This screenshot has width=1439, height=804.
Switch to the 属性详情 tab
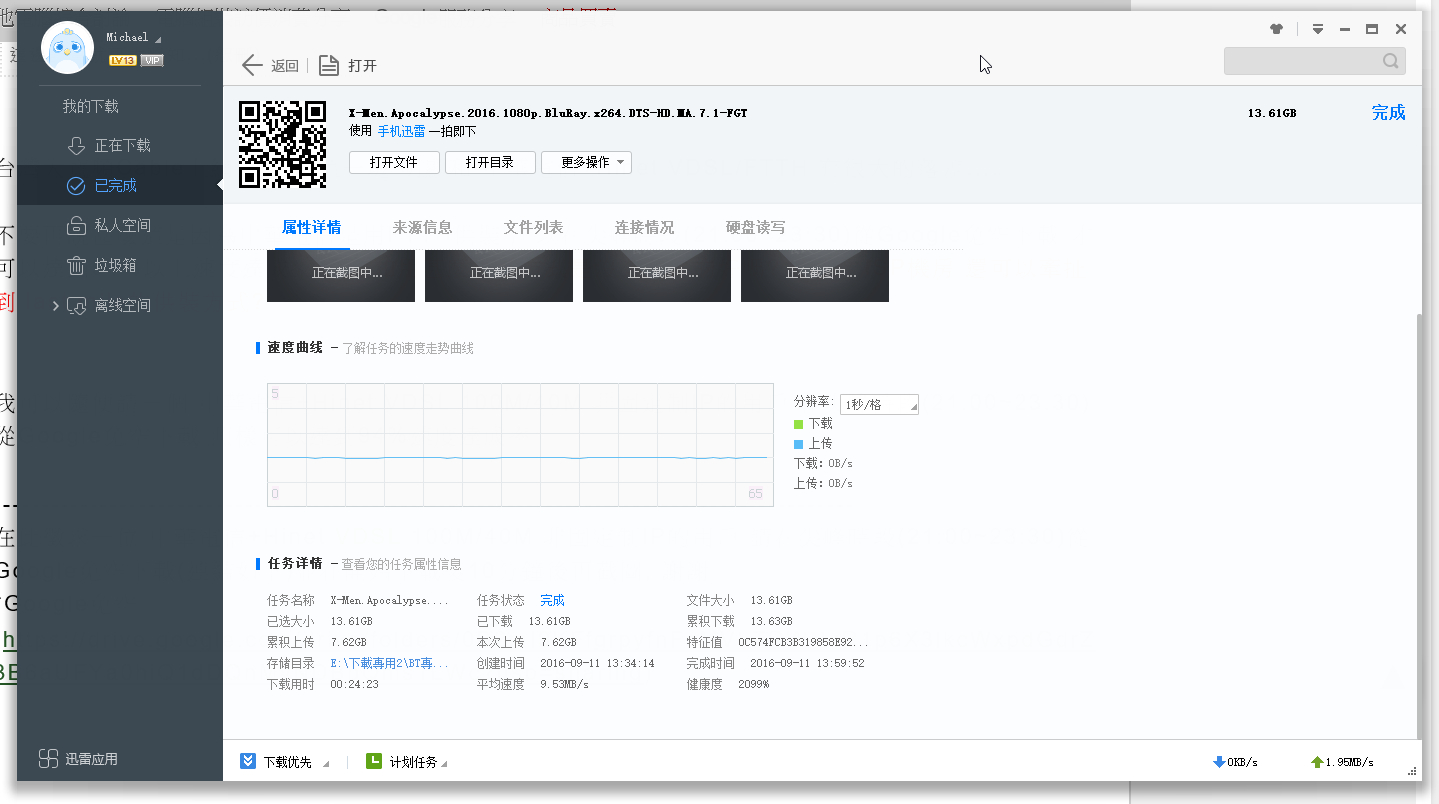click(x=311, y=227)
